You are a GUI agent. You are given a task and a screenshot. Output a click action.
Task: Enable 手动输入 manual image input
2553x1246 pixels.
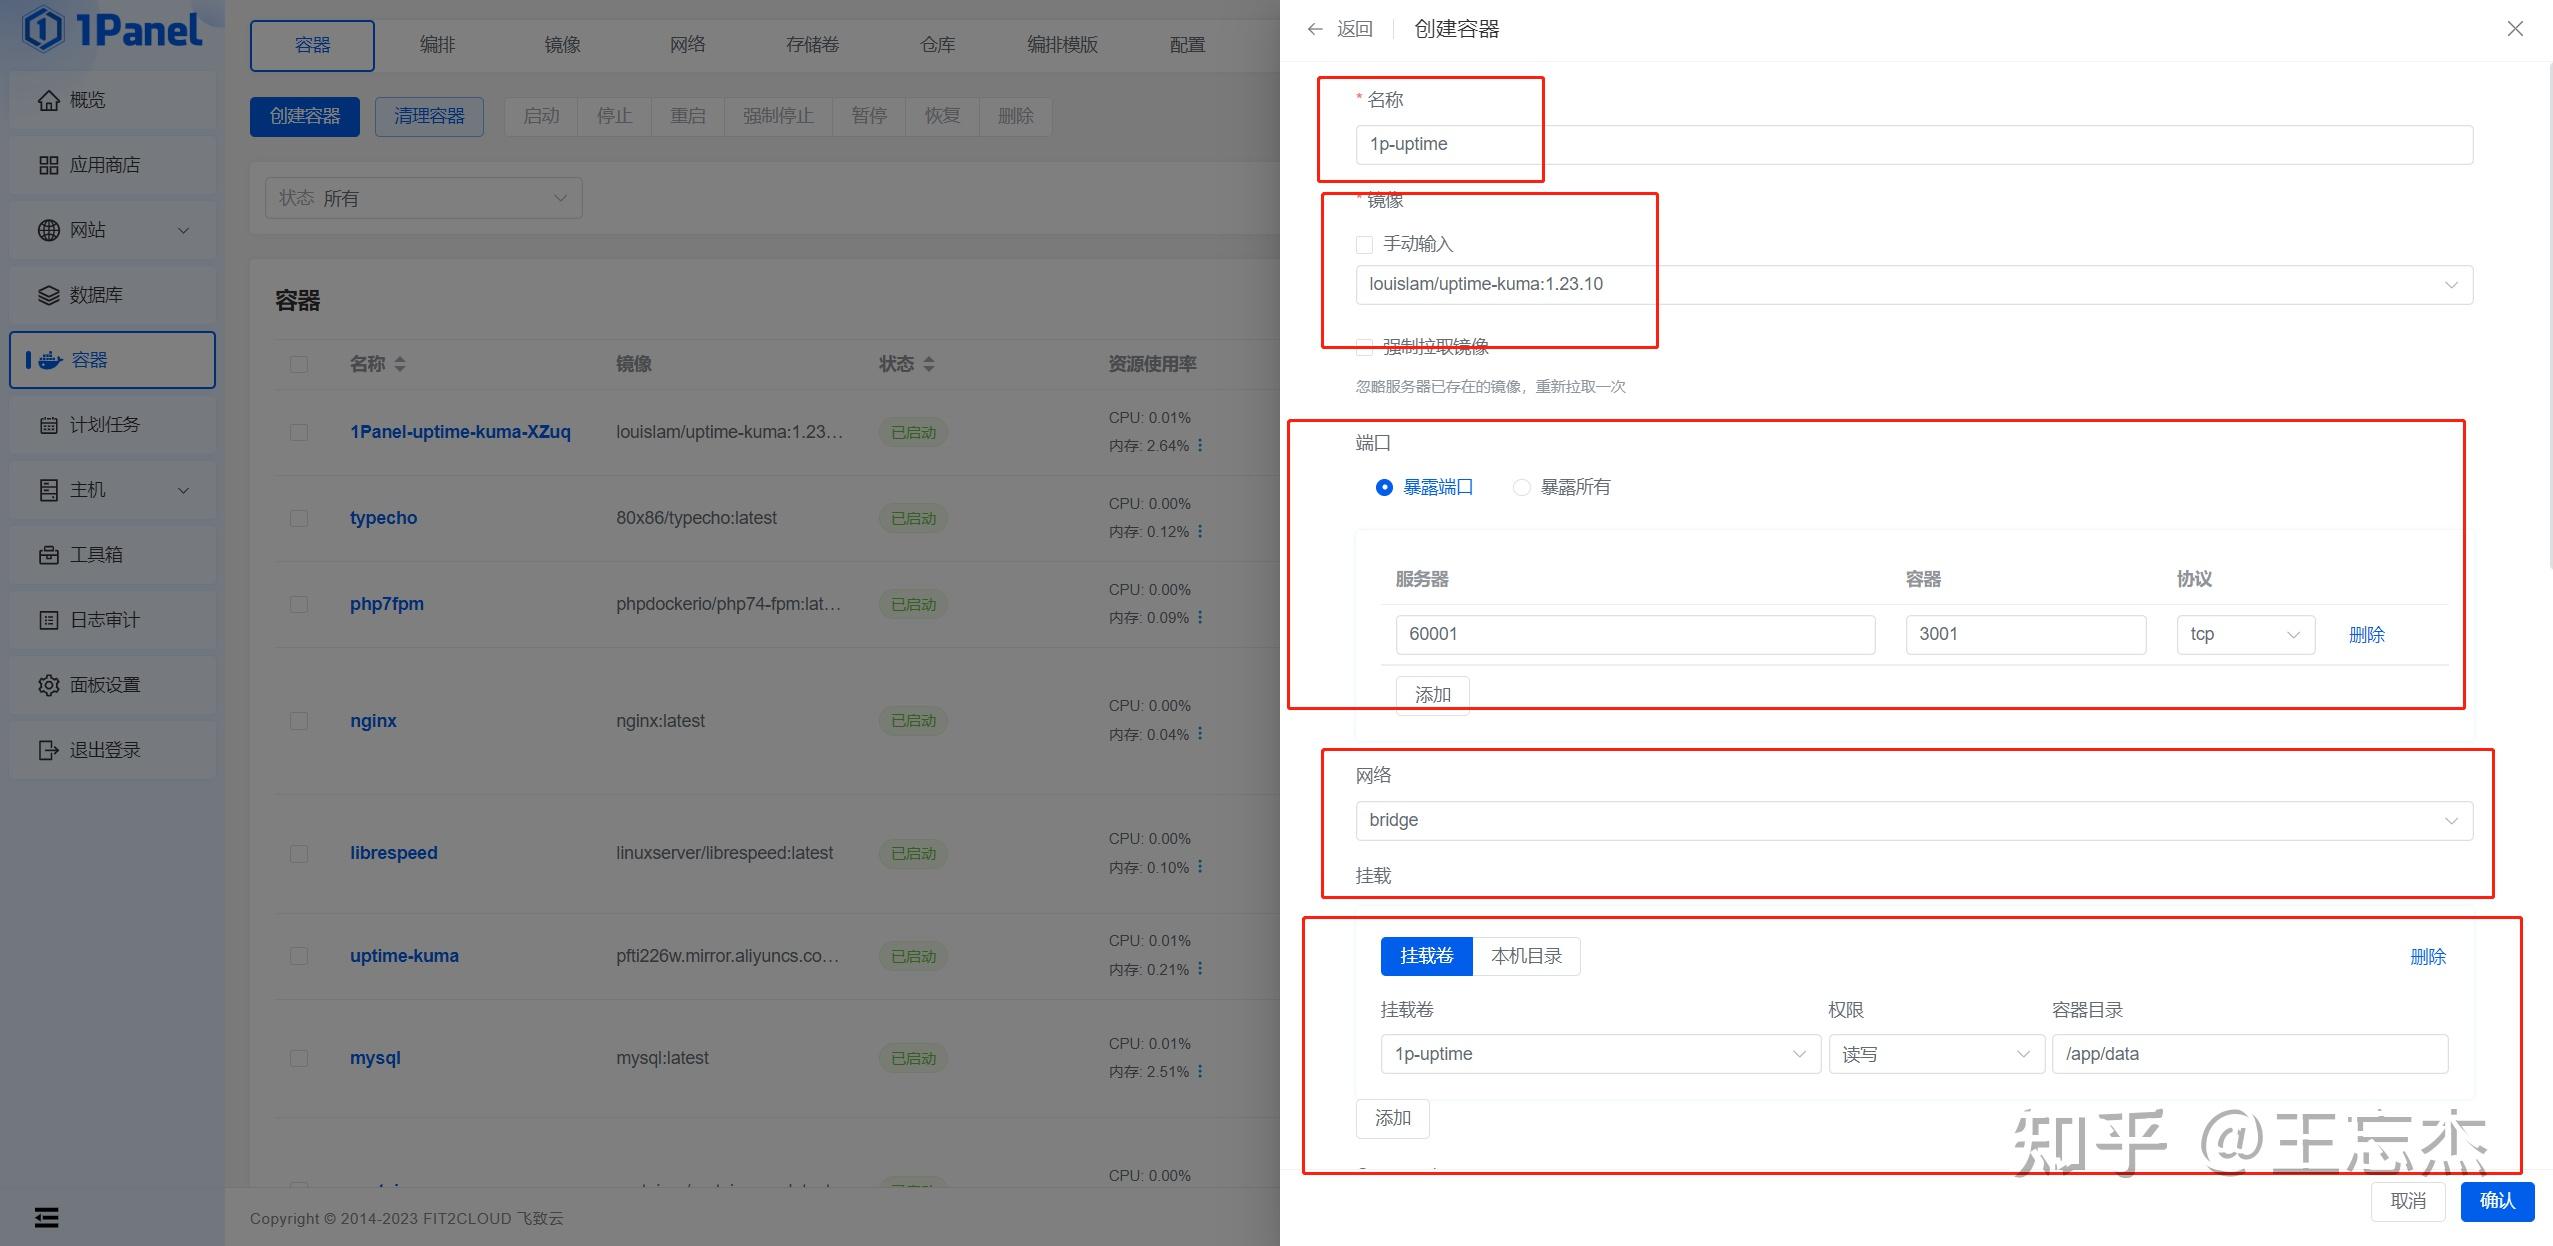click(1363, 243)
